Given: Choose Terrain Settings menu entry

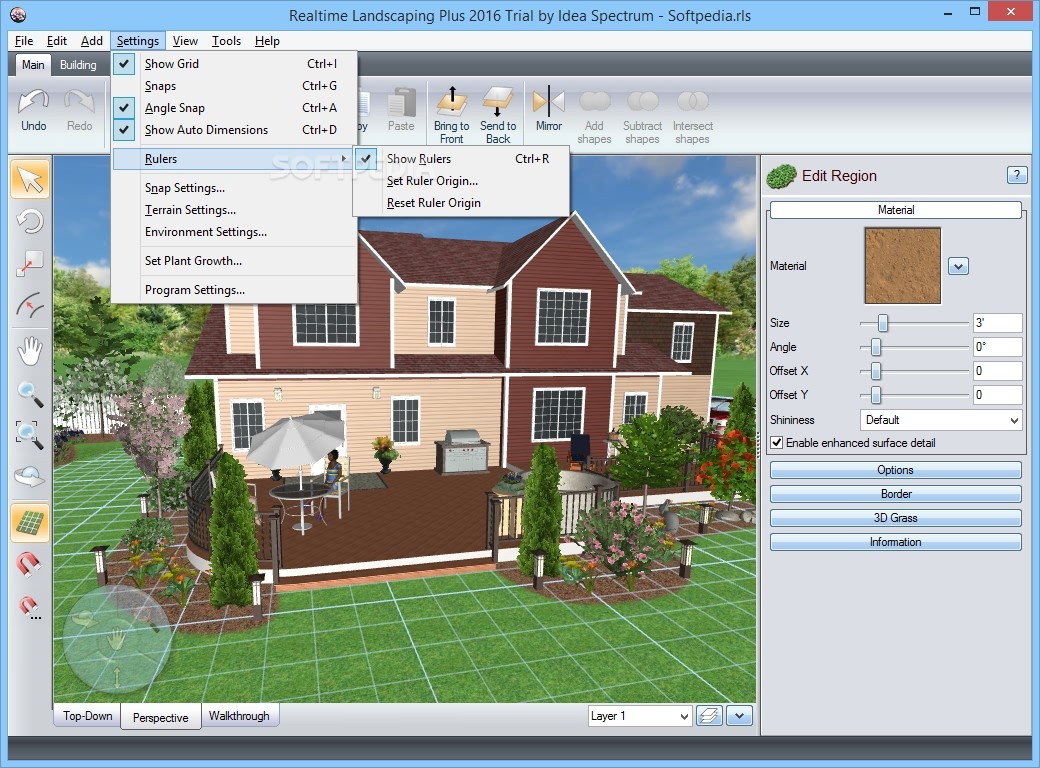Looking at the screenshot, I should pyautogui.click(x=235, y=210).
